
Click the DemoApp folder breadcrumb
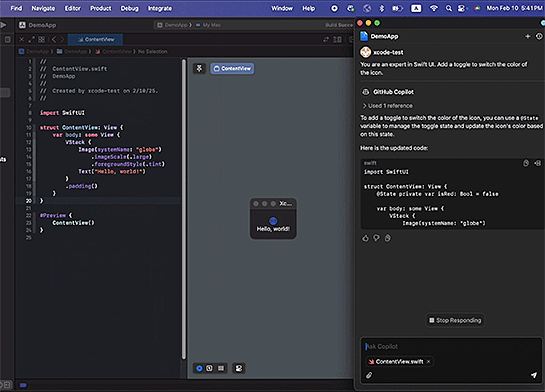click(72, 51)
